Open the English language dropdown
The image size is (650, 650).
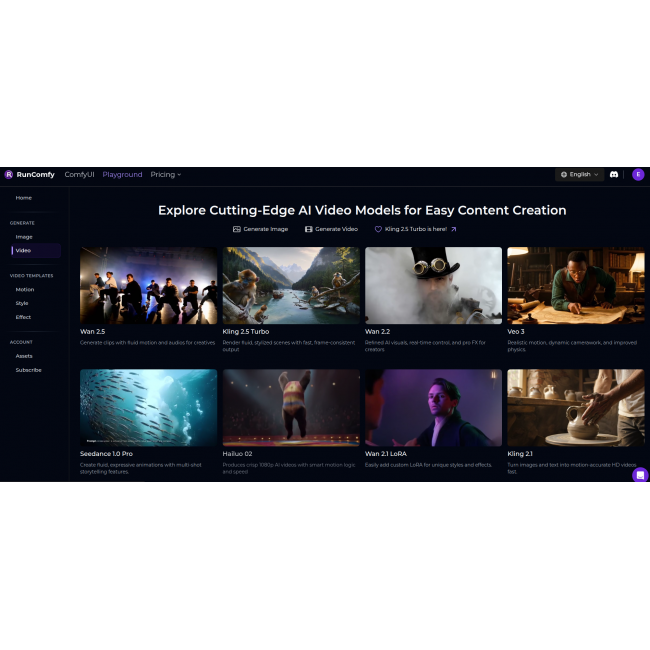[579, 174]
